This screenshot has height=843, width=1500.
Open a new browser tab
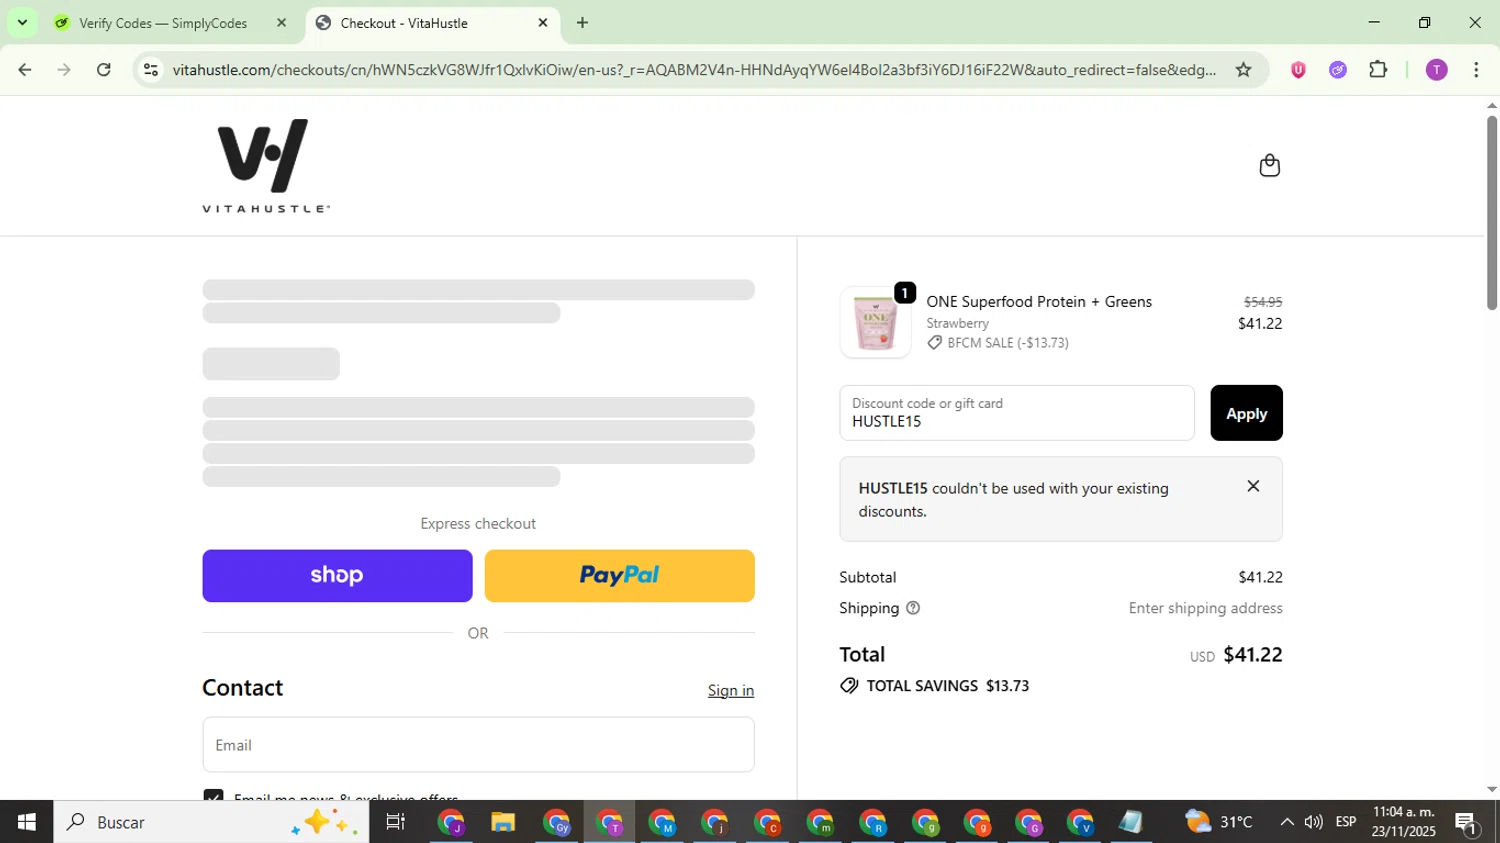pyautogui.click(x=582, y=23)
